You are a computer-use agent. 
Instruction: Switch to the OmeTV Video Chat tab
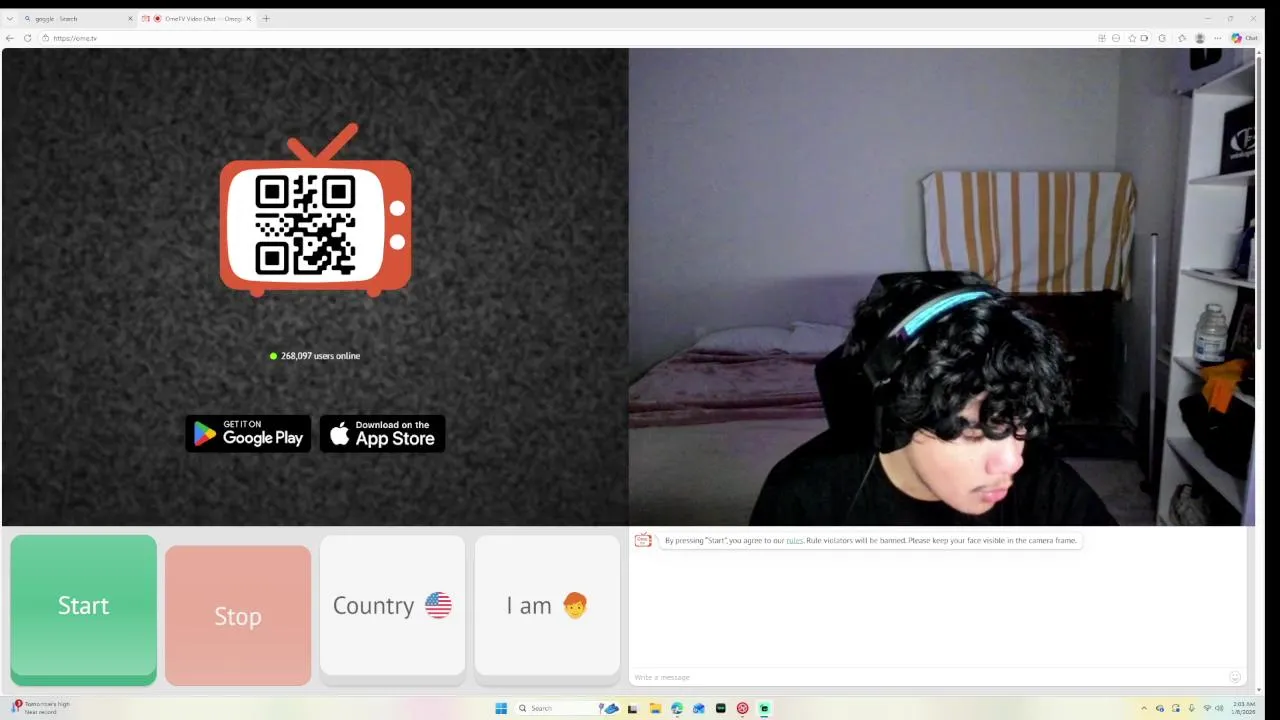pyautogui.click(x=196, y=18)
